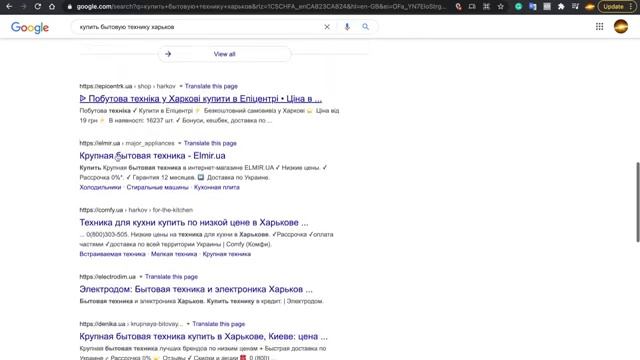640x360 pixels.
Task: Open the Comfy Техника для кухни result
Action: click(x=194, y=222)
